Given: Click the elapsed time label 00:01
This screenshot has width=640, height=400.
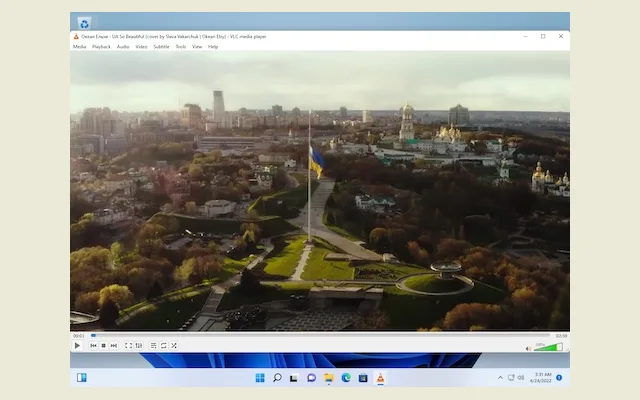Looking at the screenshot, I should [78, 336].
